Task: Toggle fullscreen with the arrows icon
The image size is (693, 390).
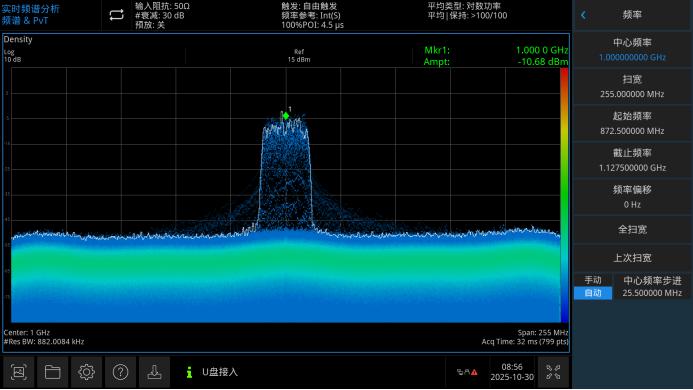Action: pos(553,372)
